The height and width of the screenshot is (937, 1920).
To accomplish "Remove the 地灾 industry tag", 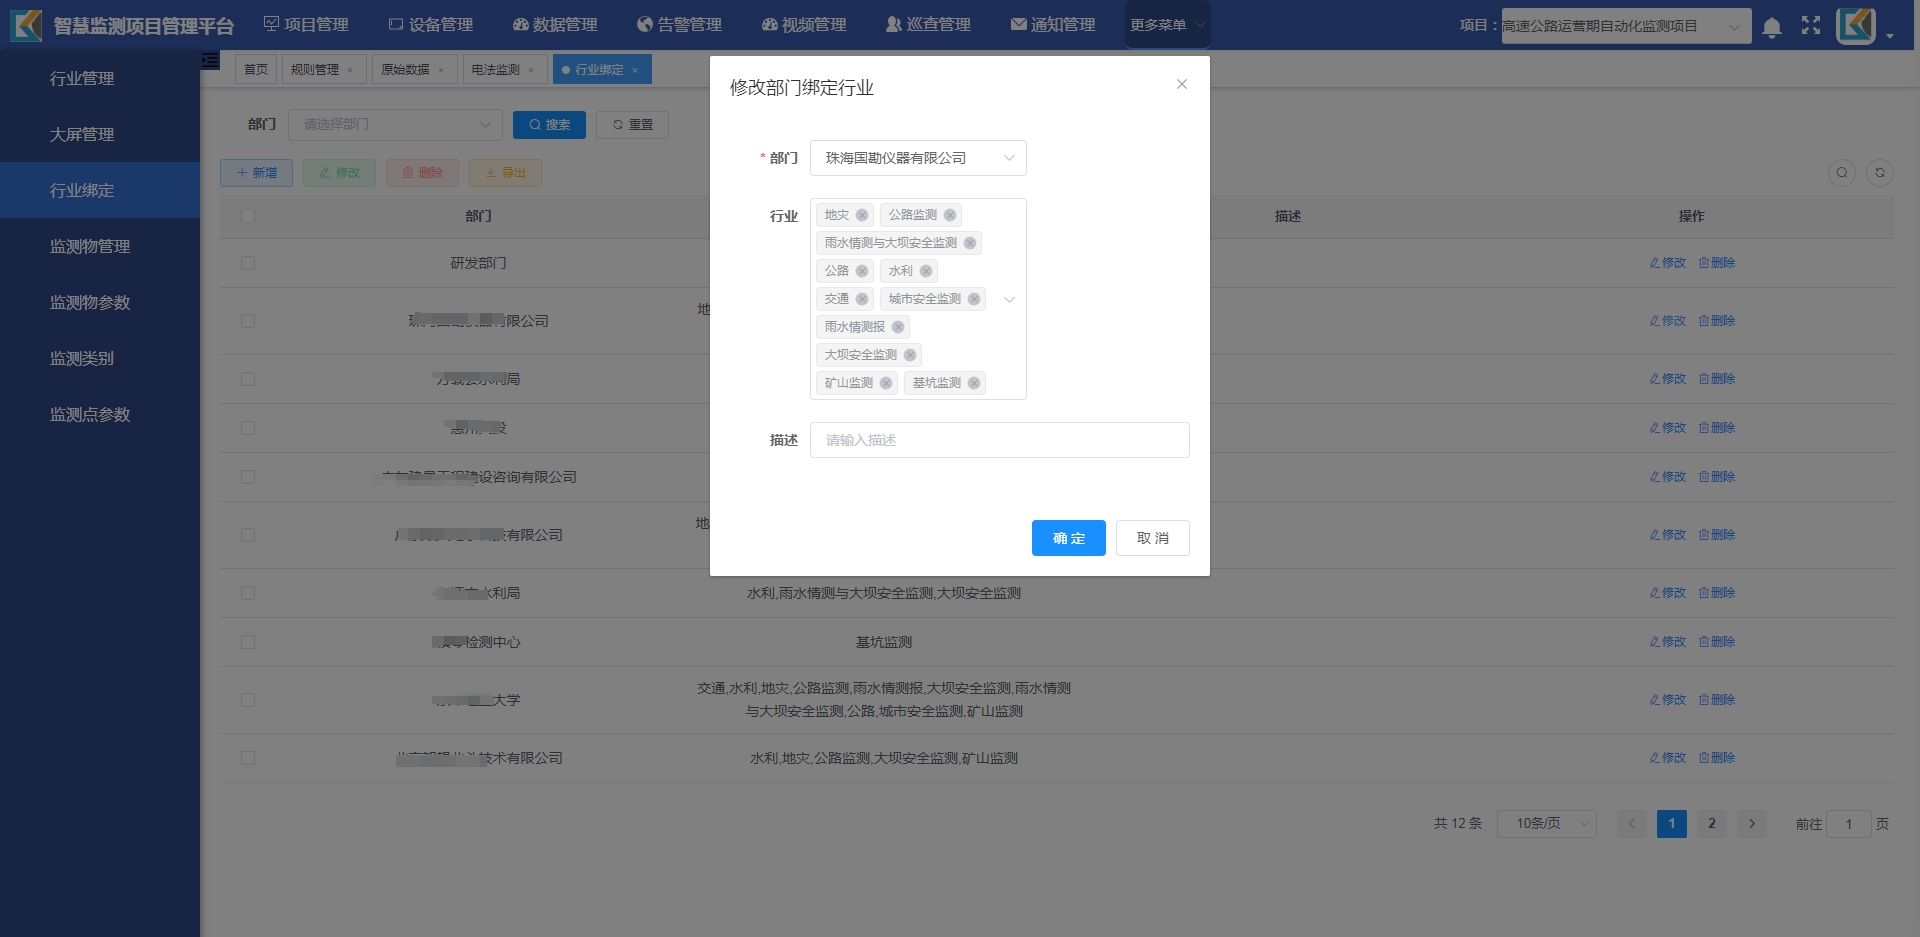I will (861, 215).
